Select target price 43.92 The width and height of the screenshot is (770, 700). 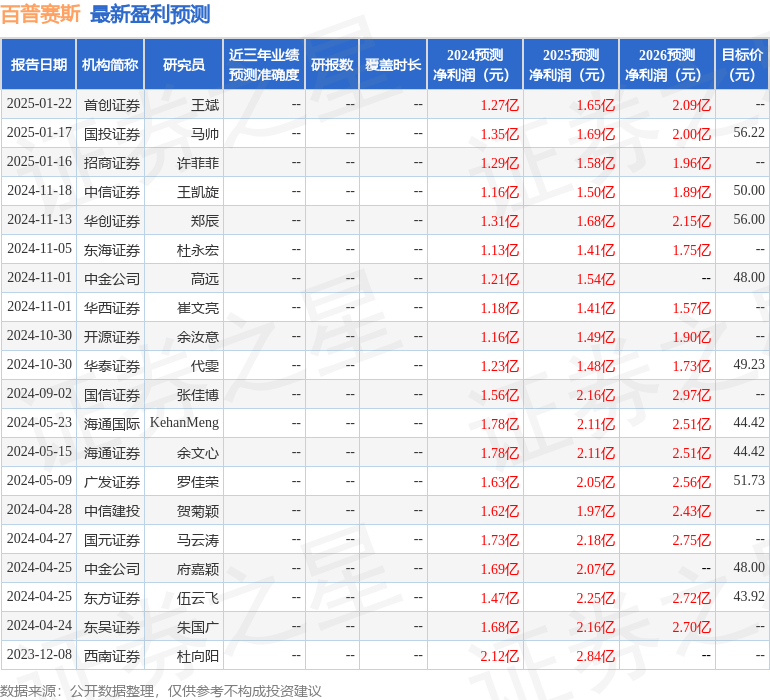coord(749,596)
